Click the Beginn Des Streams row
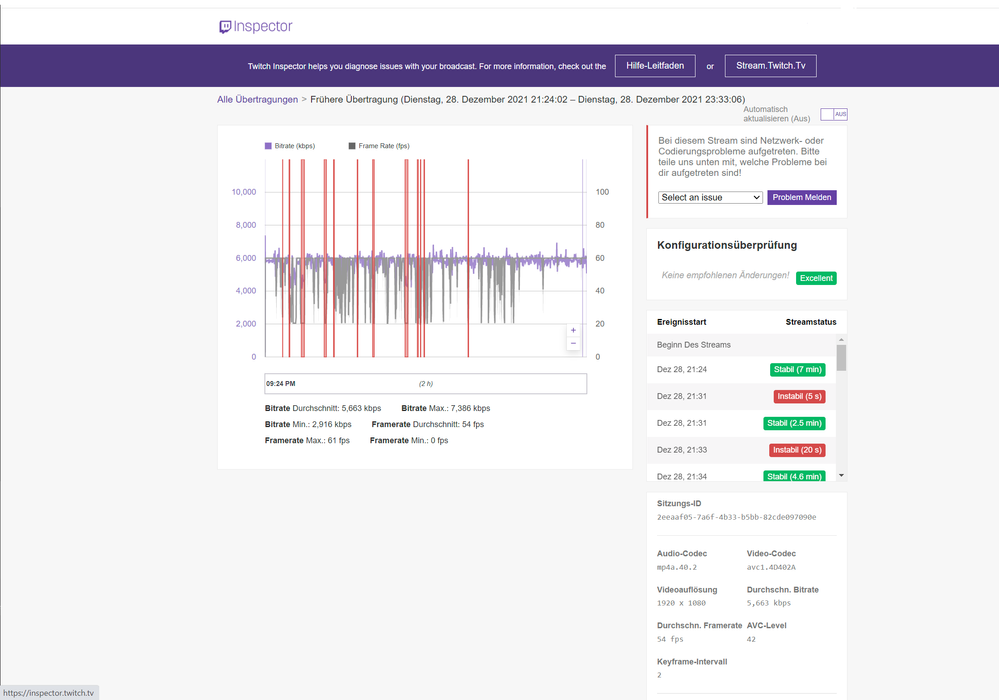The width and height of the screenshot is (999, 700). [741, 345]
